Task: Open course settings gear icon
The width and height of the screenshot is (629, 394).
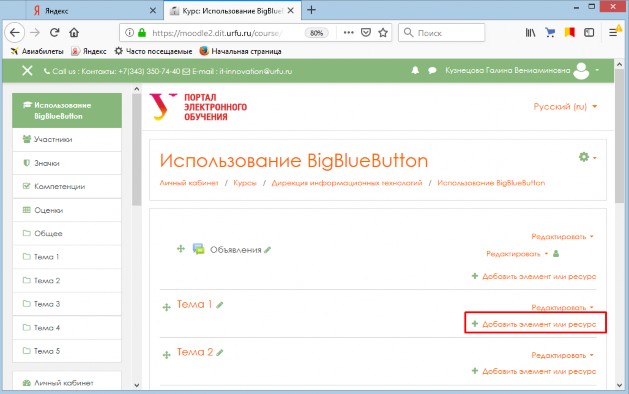Action: 584,157
